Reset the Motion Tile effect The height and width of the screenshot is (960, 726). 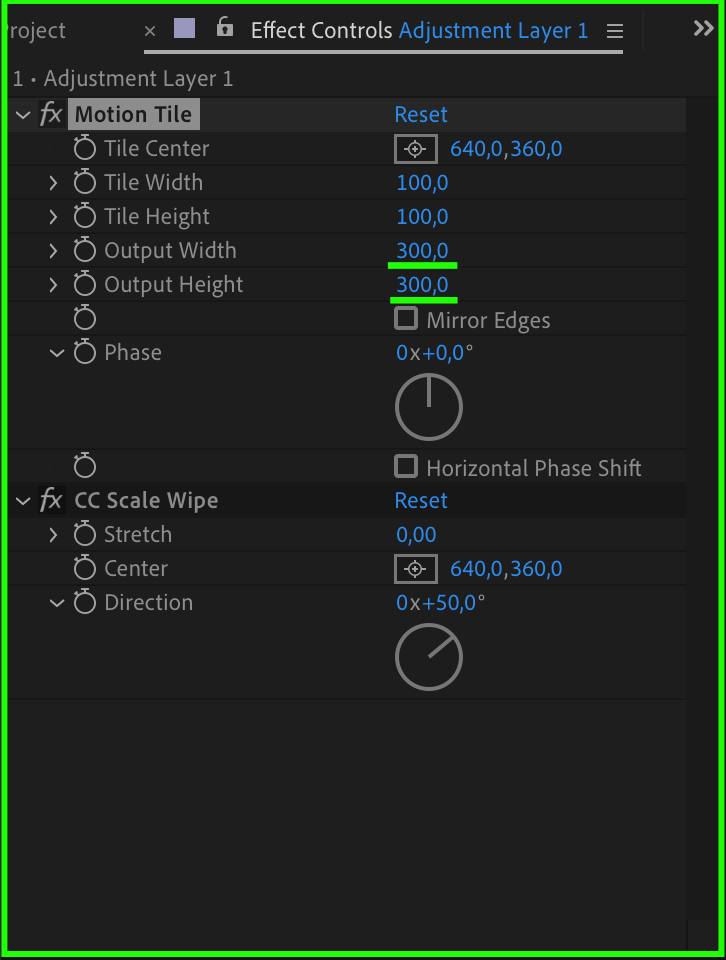421,115
